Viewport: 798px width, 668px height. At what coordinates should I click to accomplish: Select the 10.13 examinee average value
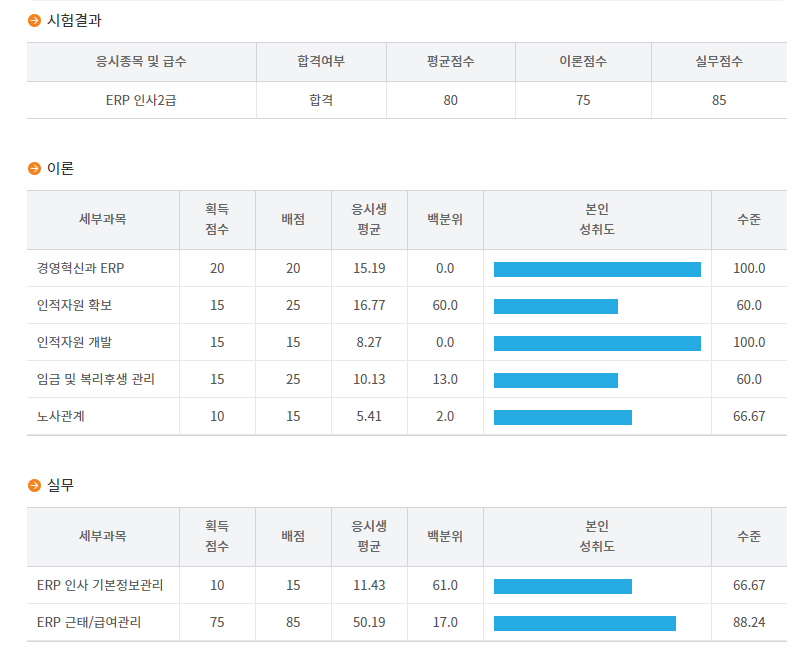(x=369, y=380)
